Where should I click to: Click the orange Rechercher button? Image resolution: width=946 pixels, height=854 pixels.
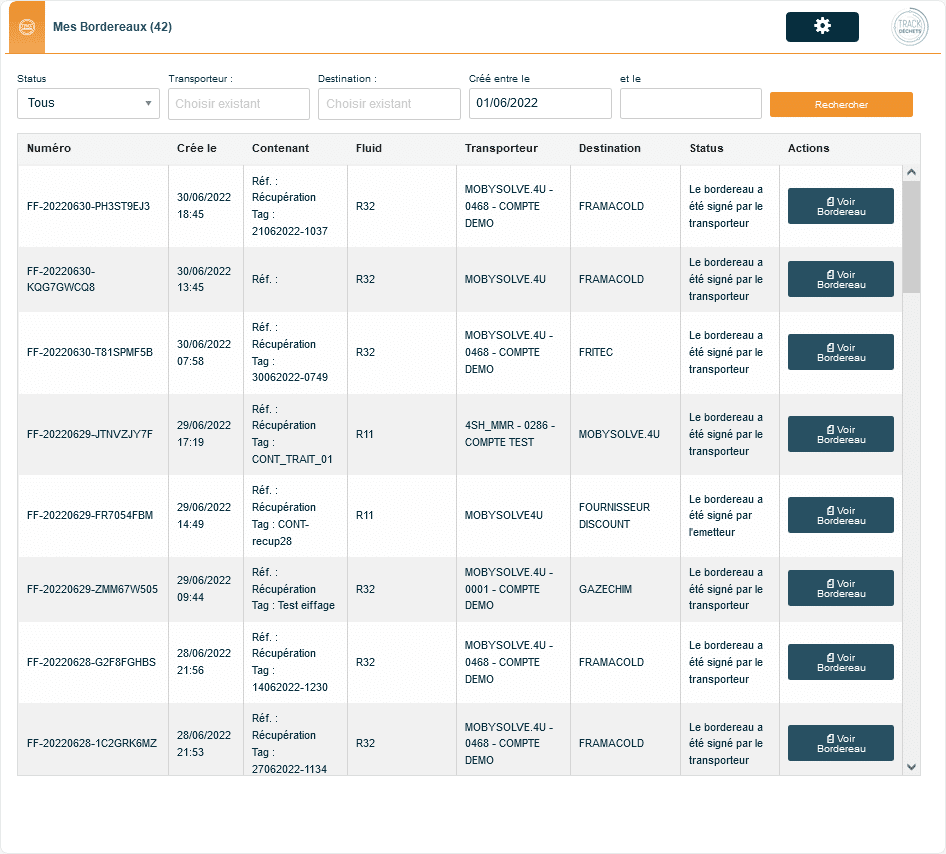coord(841,104)
